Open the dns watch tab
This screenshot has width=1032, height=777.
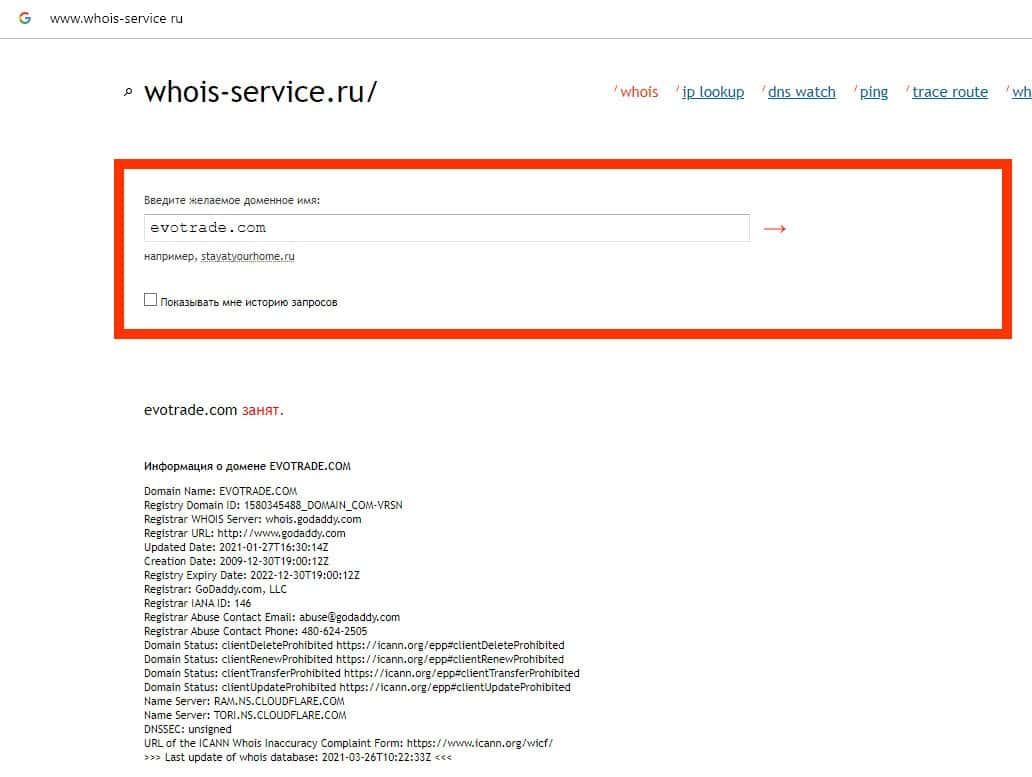802,92
